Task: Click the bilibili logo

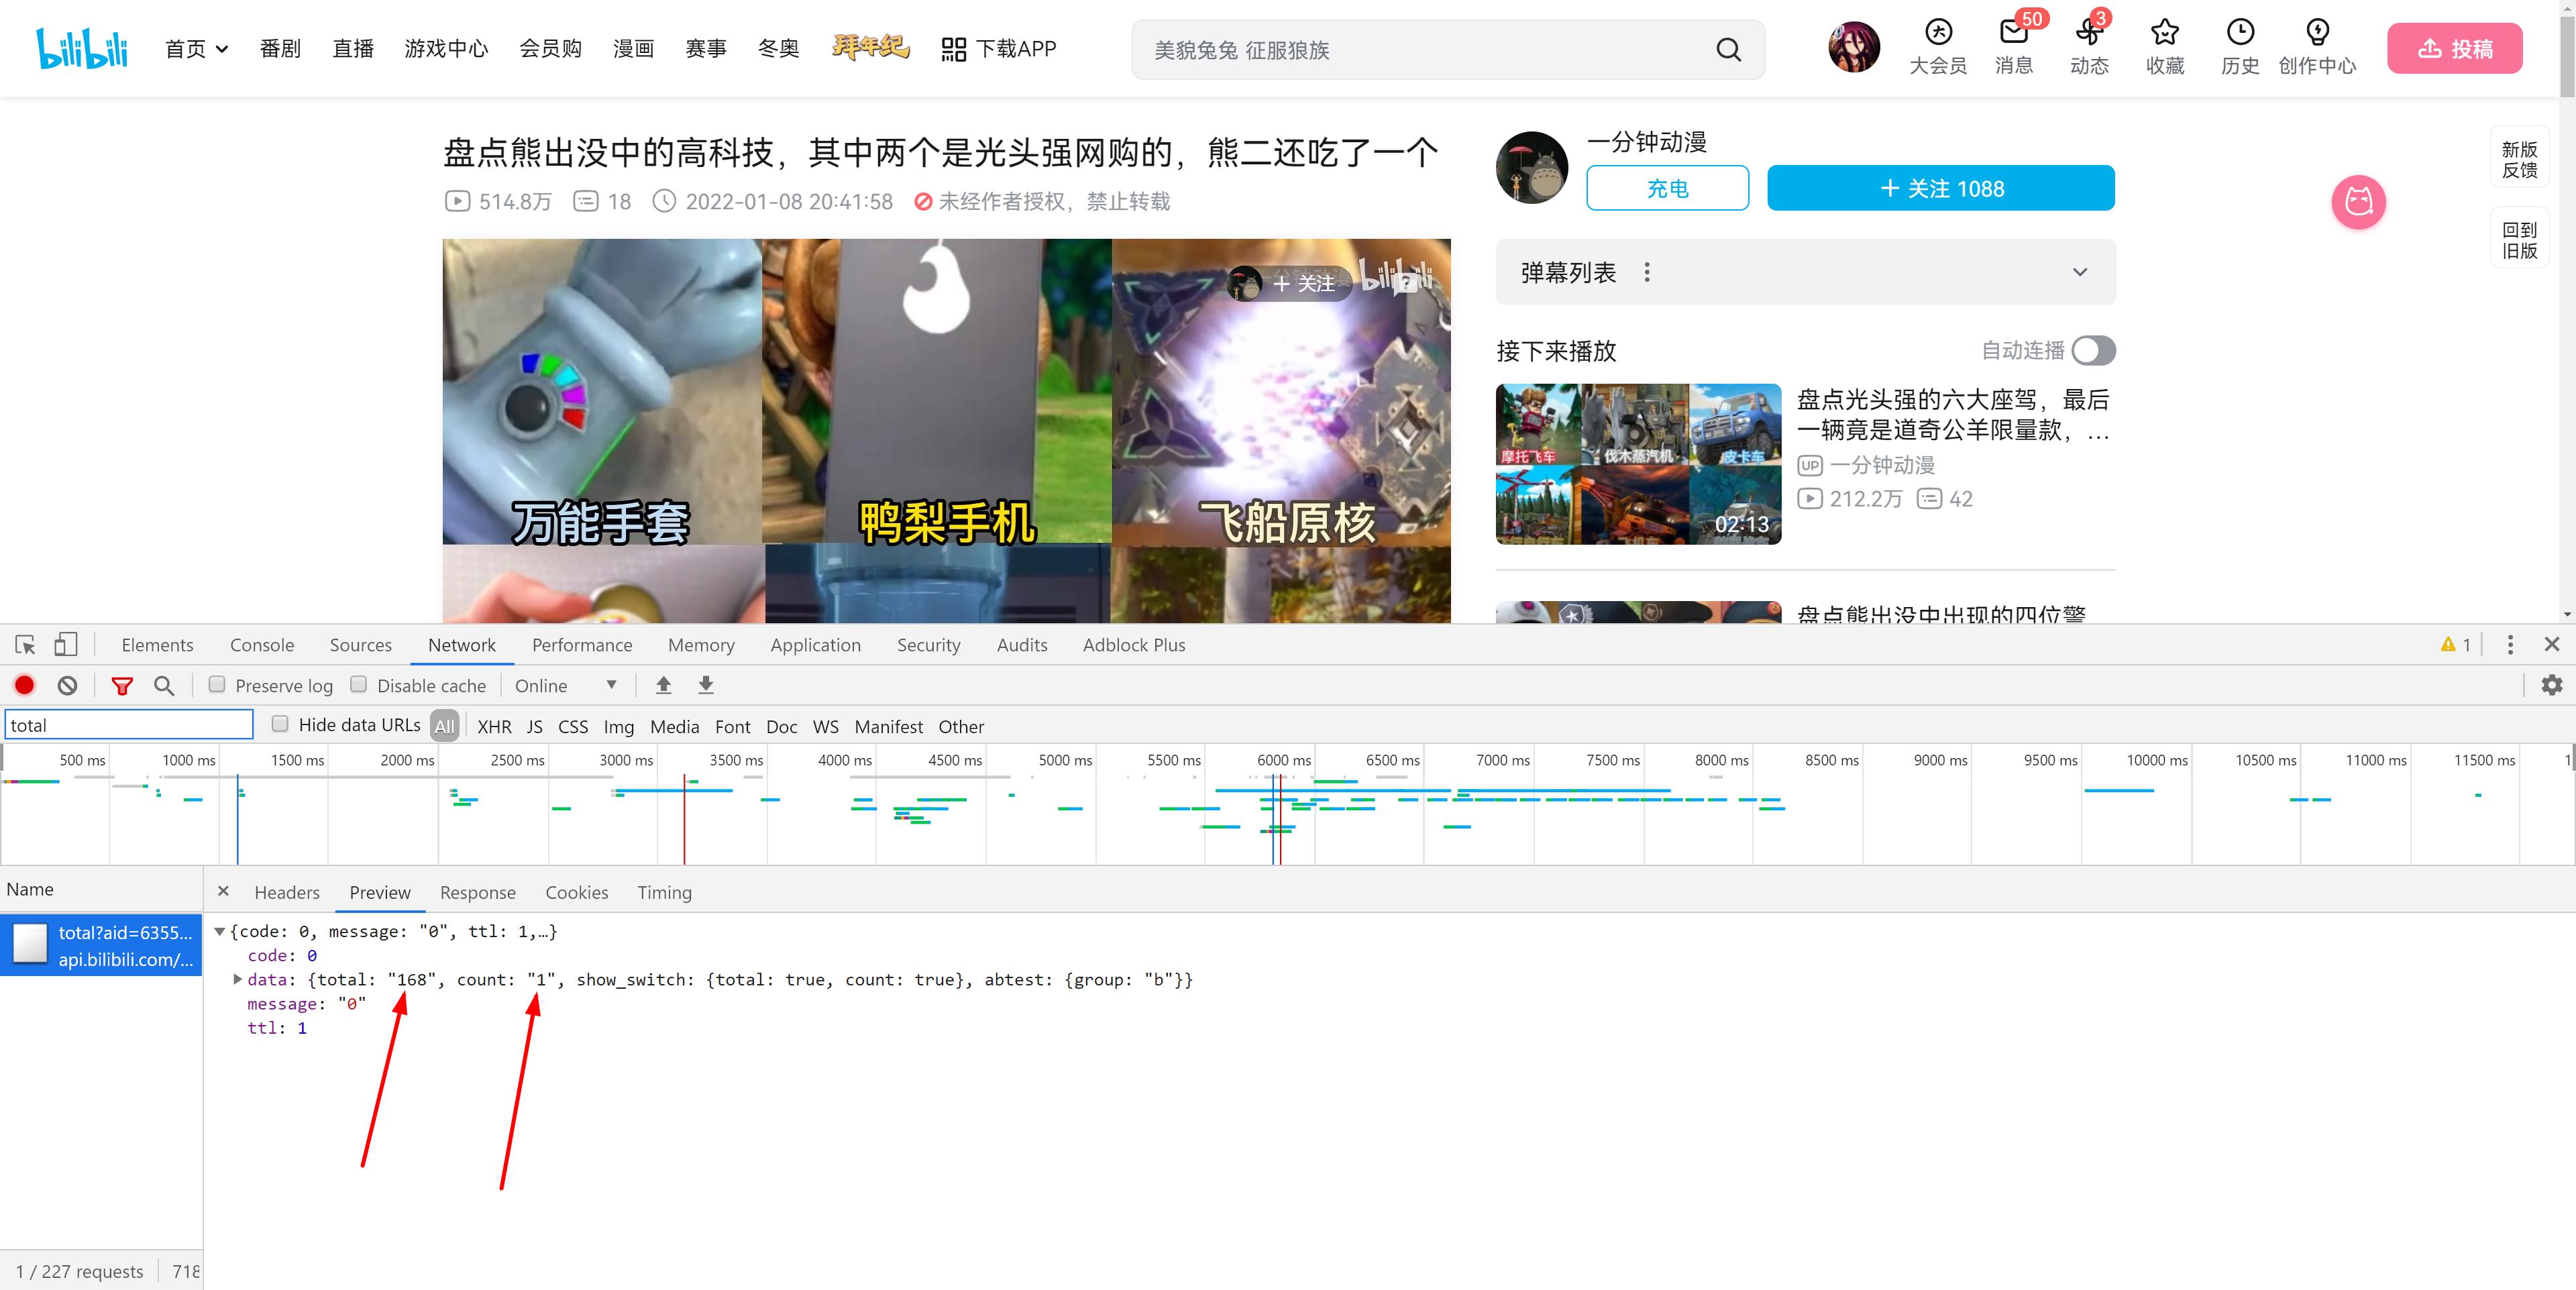Action: (82, 48)
